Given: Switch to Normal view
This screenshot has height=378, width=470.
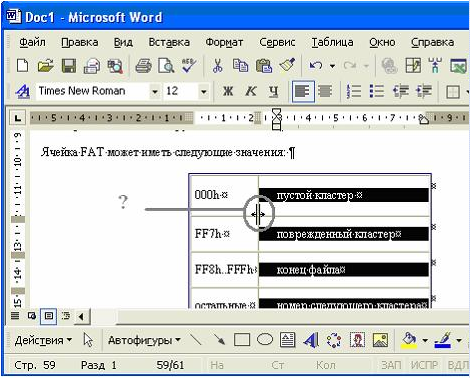Looking at the screenshot, I should (15, 315).
